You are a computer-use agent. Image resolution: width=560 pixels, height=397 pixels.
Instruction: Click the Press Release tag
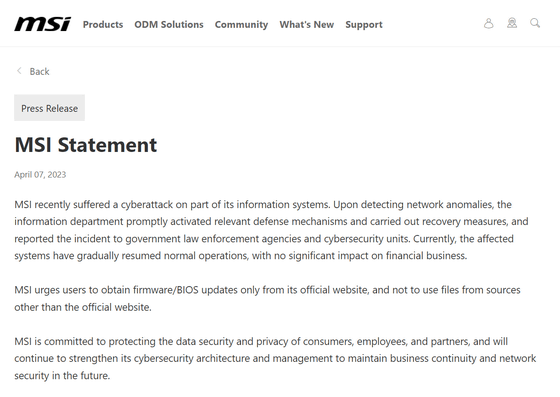tap(49, 108)
